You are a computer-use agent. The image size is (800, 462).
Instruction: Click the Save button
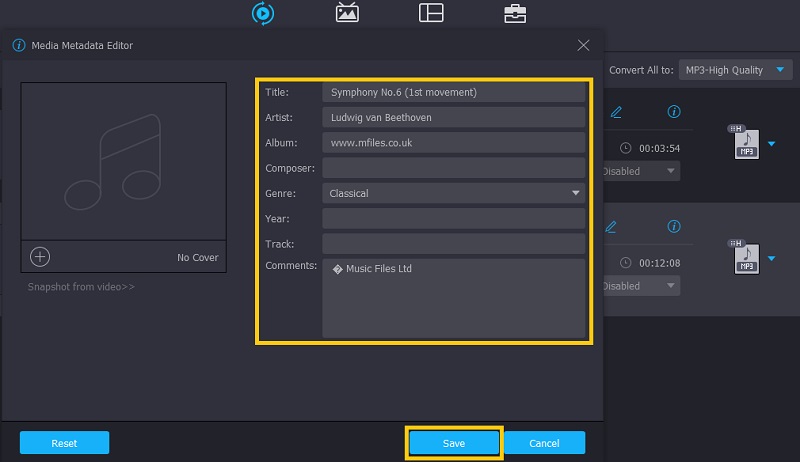[x=453, y=443]
